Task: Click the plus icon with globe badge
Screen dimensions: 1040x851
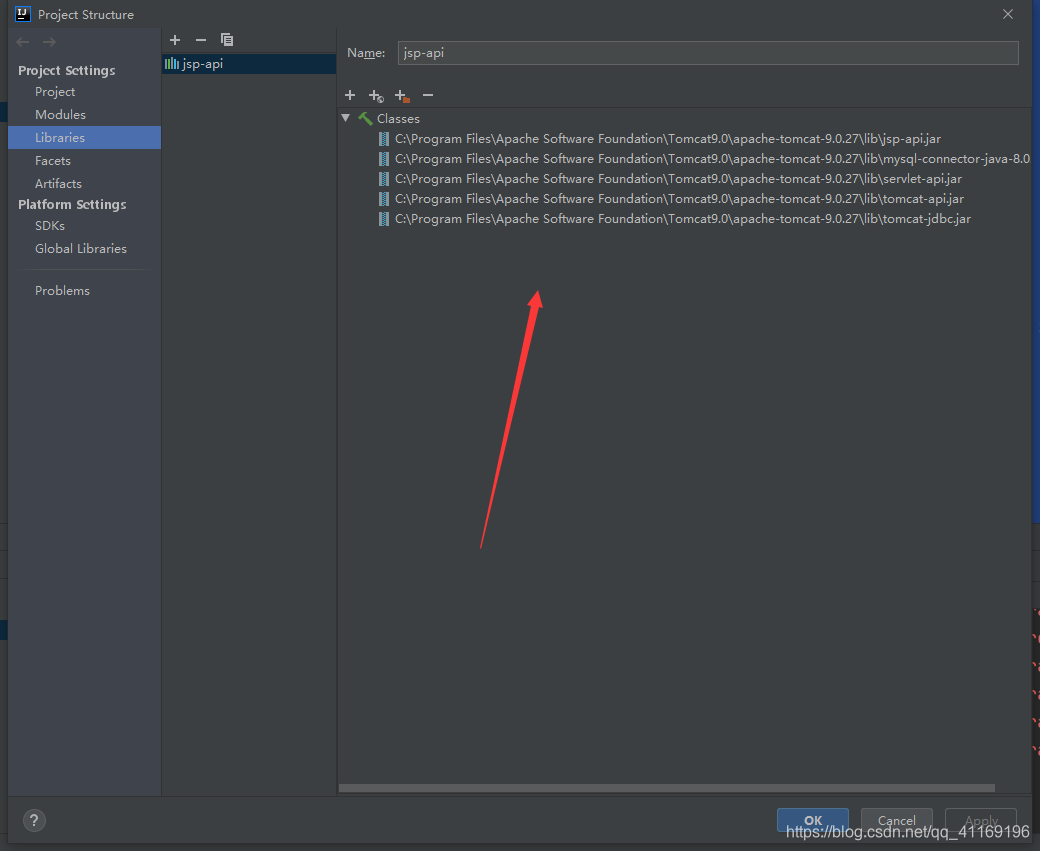Action: pyautogui.click(x=376, y=96)
